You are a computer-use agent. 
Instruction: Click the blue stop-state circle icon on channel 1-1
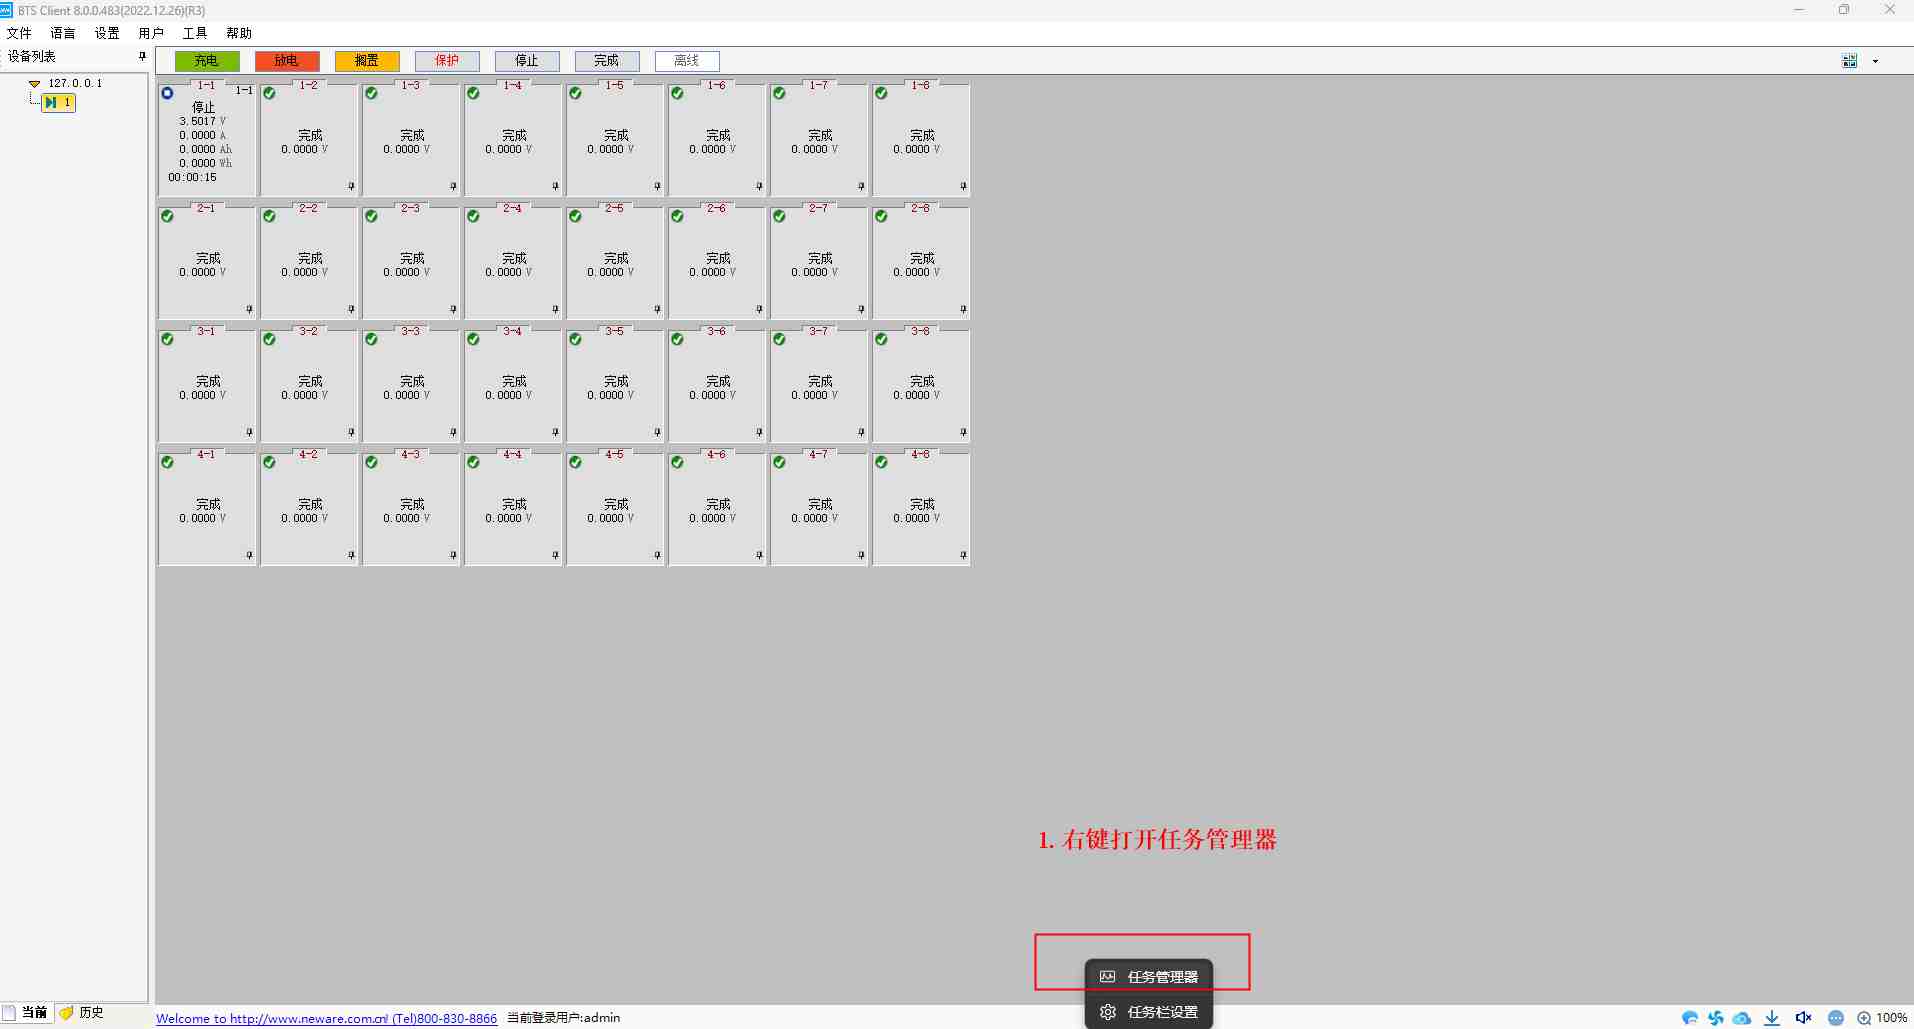coord(167,93)
